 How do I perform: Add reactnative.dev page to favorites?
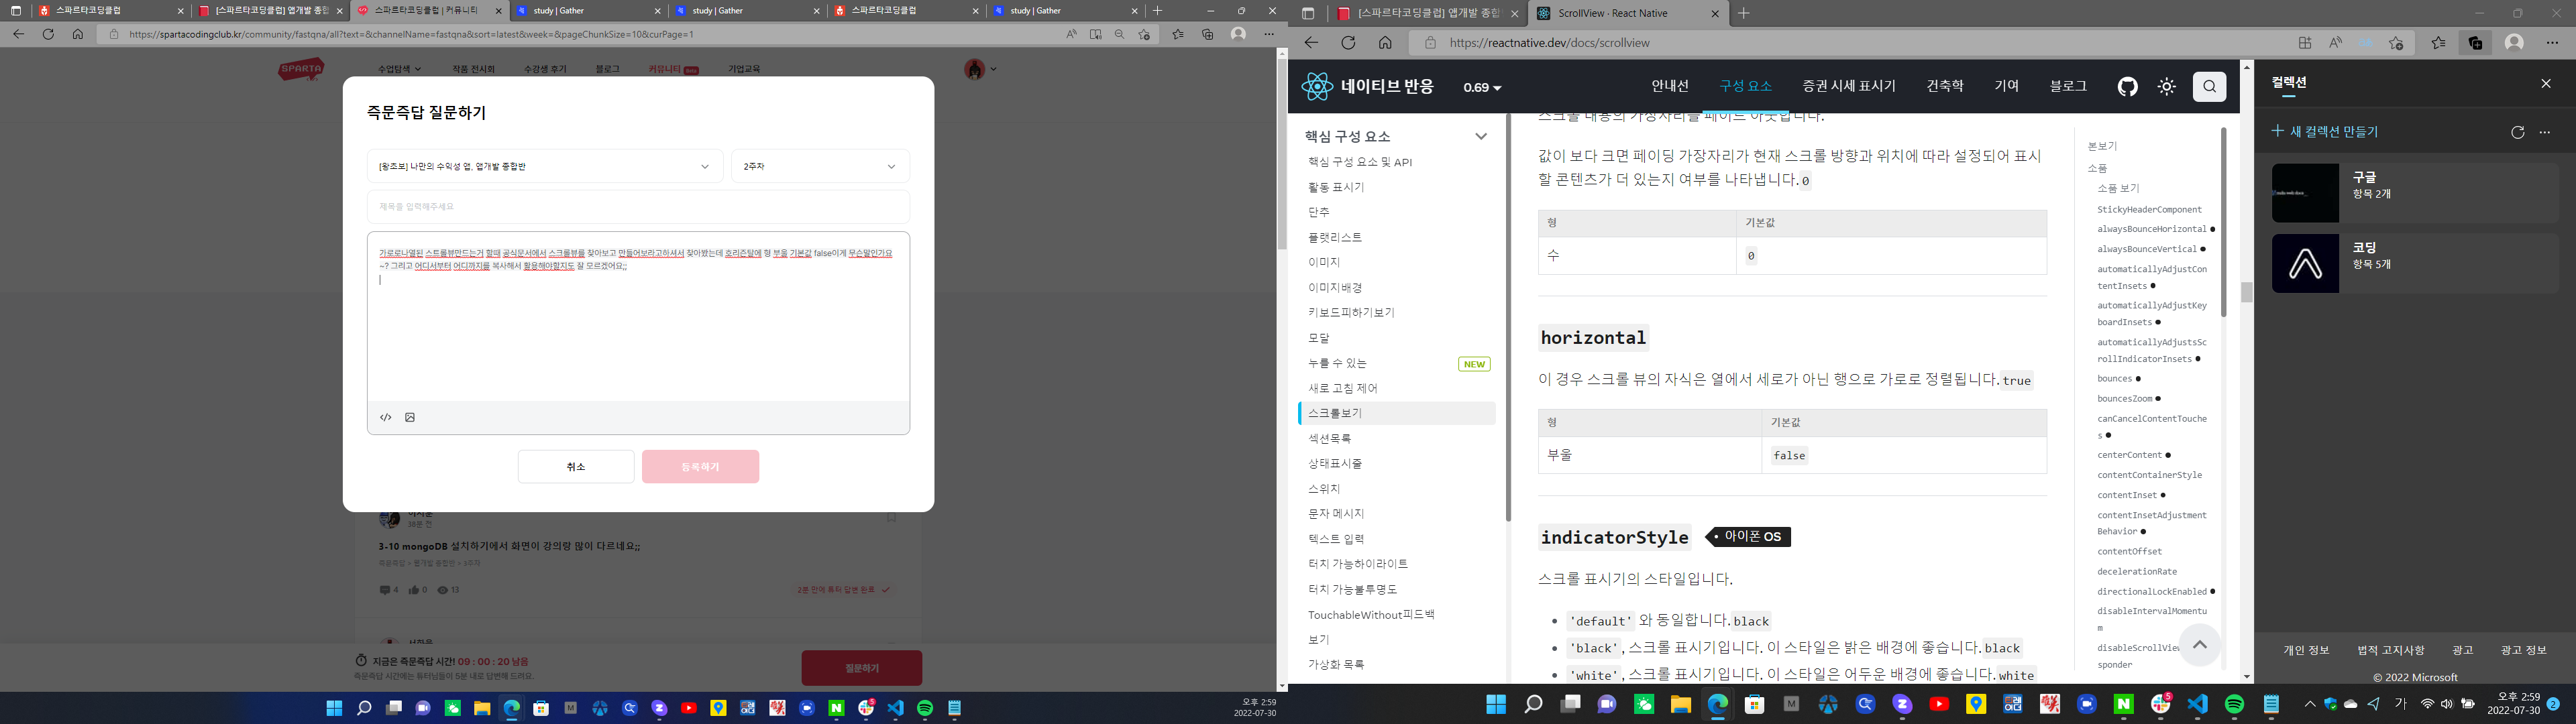(x=2396, y=43)
